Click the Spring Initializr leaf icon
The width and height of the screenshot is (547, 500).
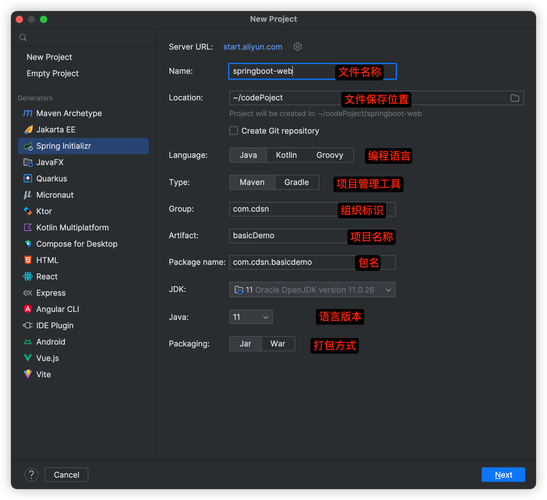(28, 146)
